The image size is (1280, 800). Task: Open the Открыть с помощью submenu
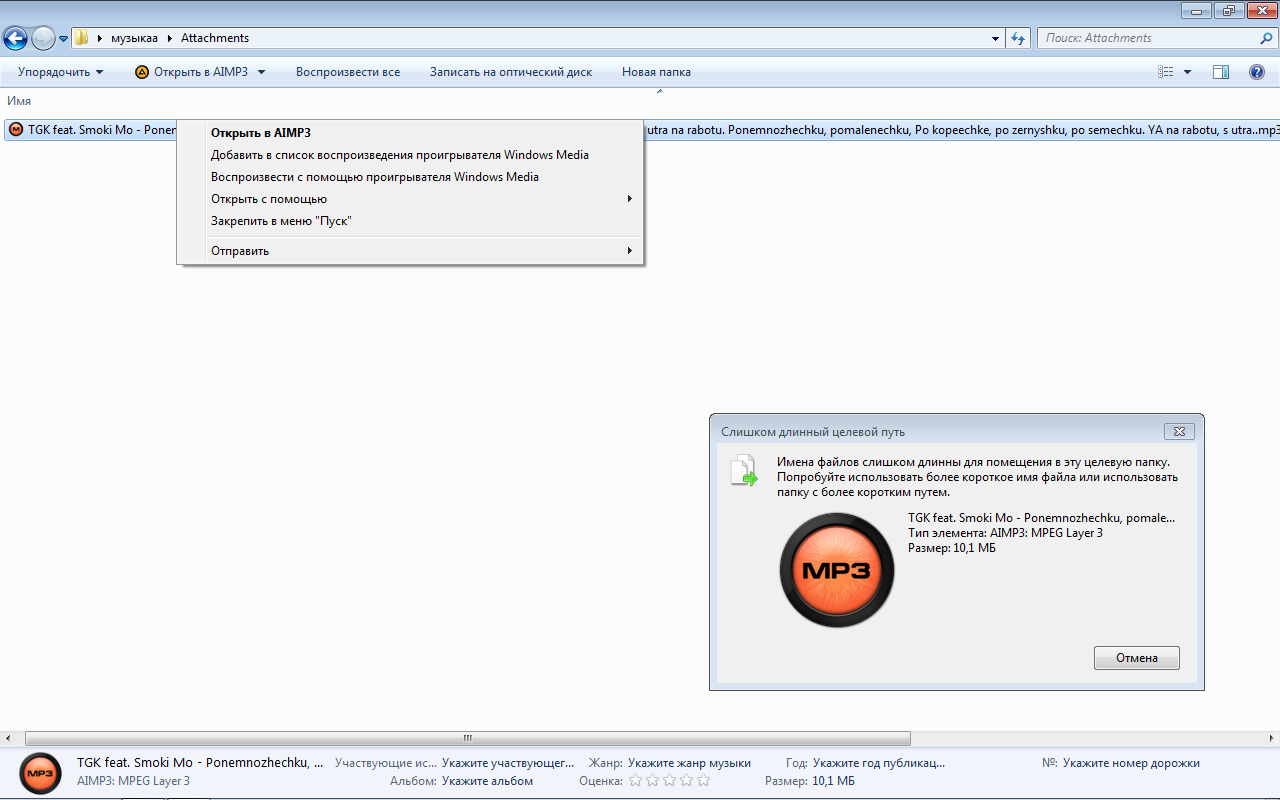point(410,199)
